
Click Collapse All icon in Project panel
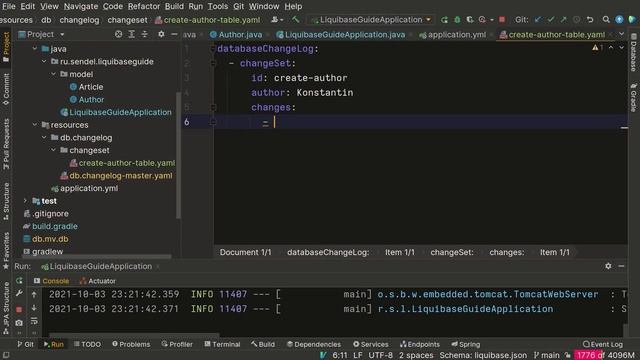pyautogui.click(x=144, y=34)
